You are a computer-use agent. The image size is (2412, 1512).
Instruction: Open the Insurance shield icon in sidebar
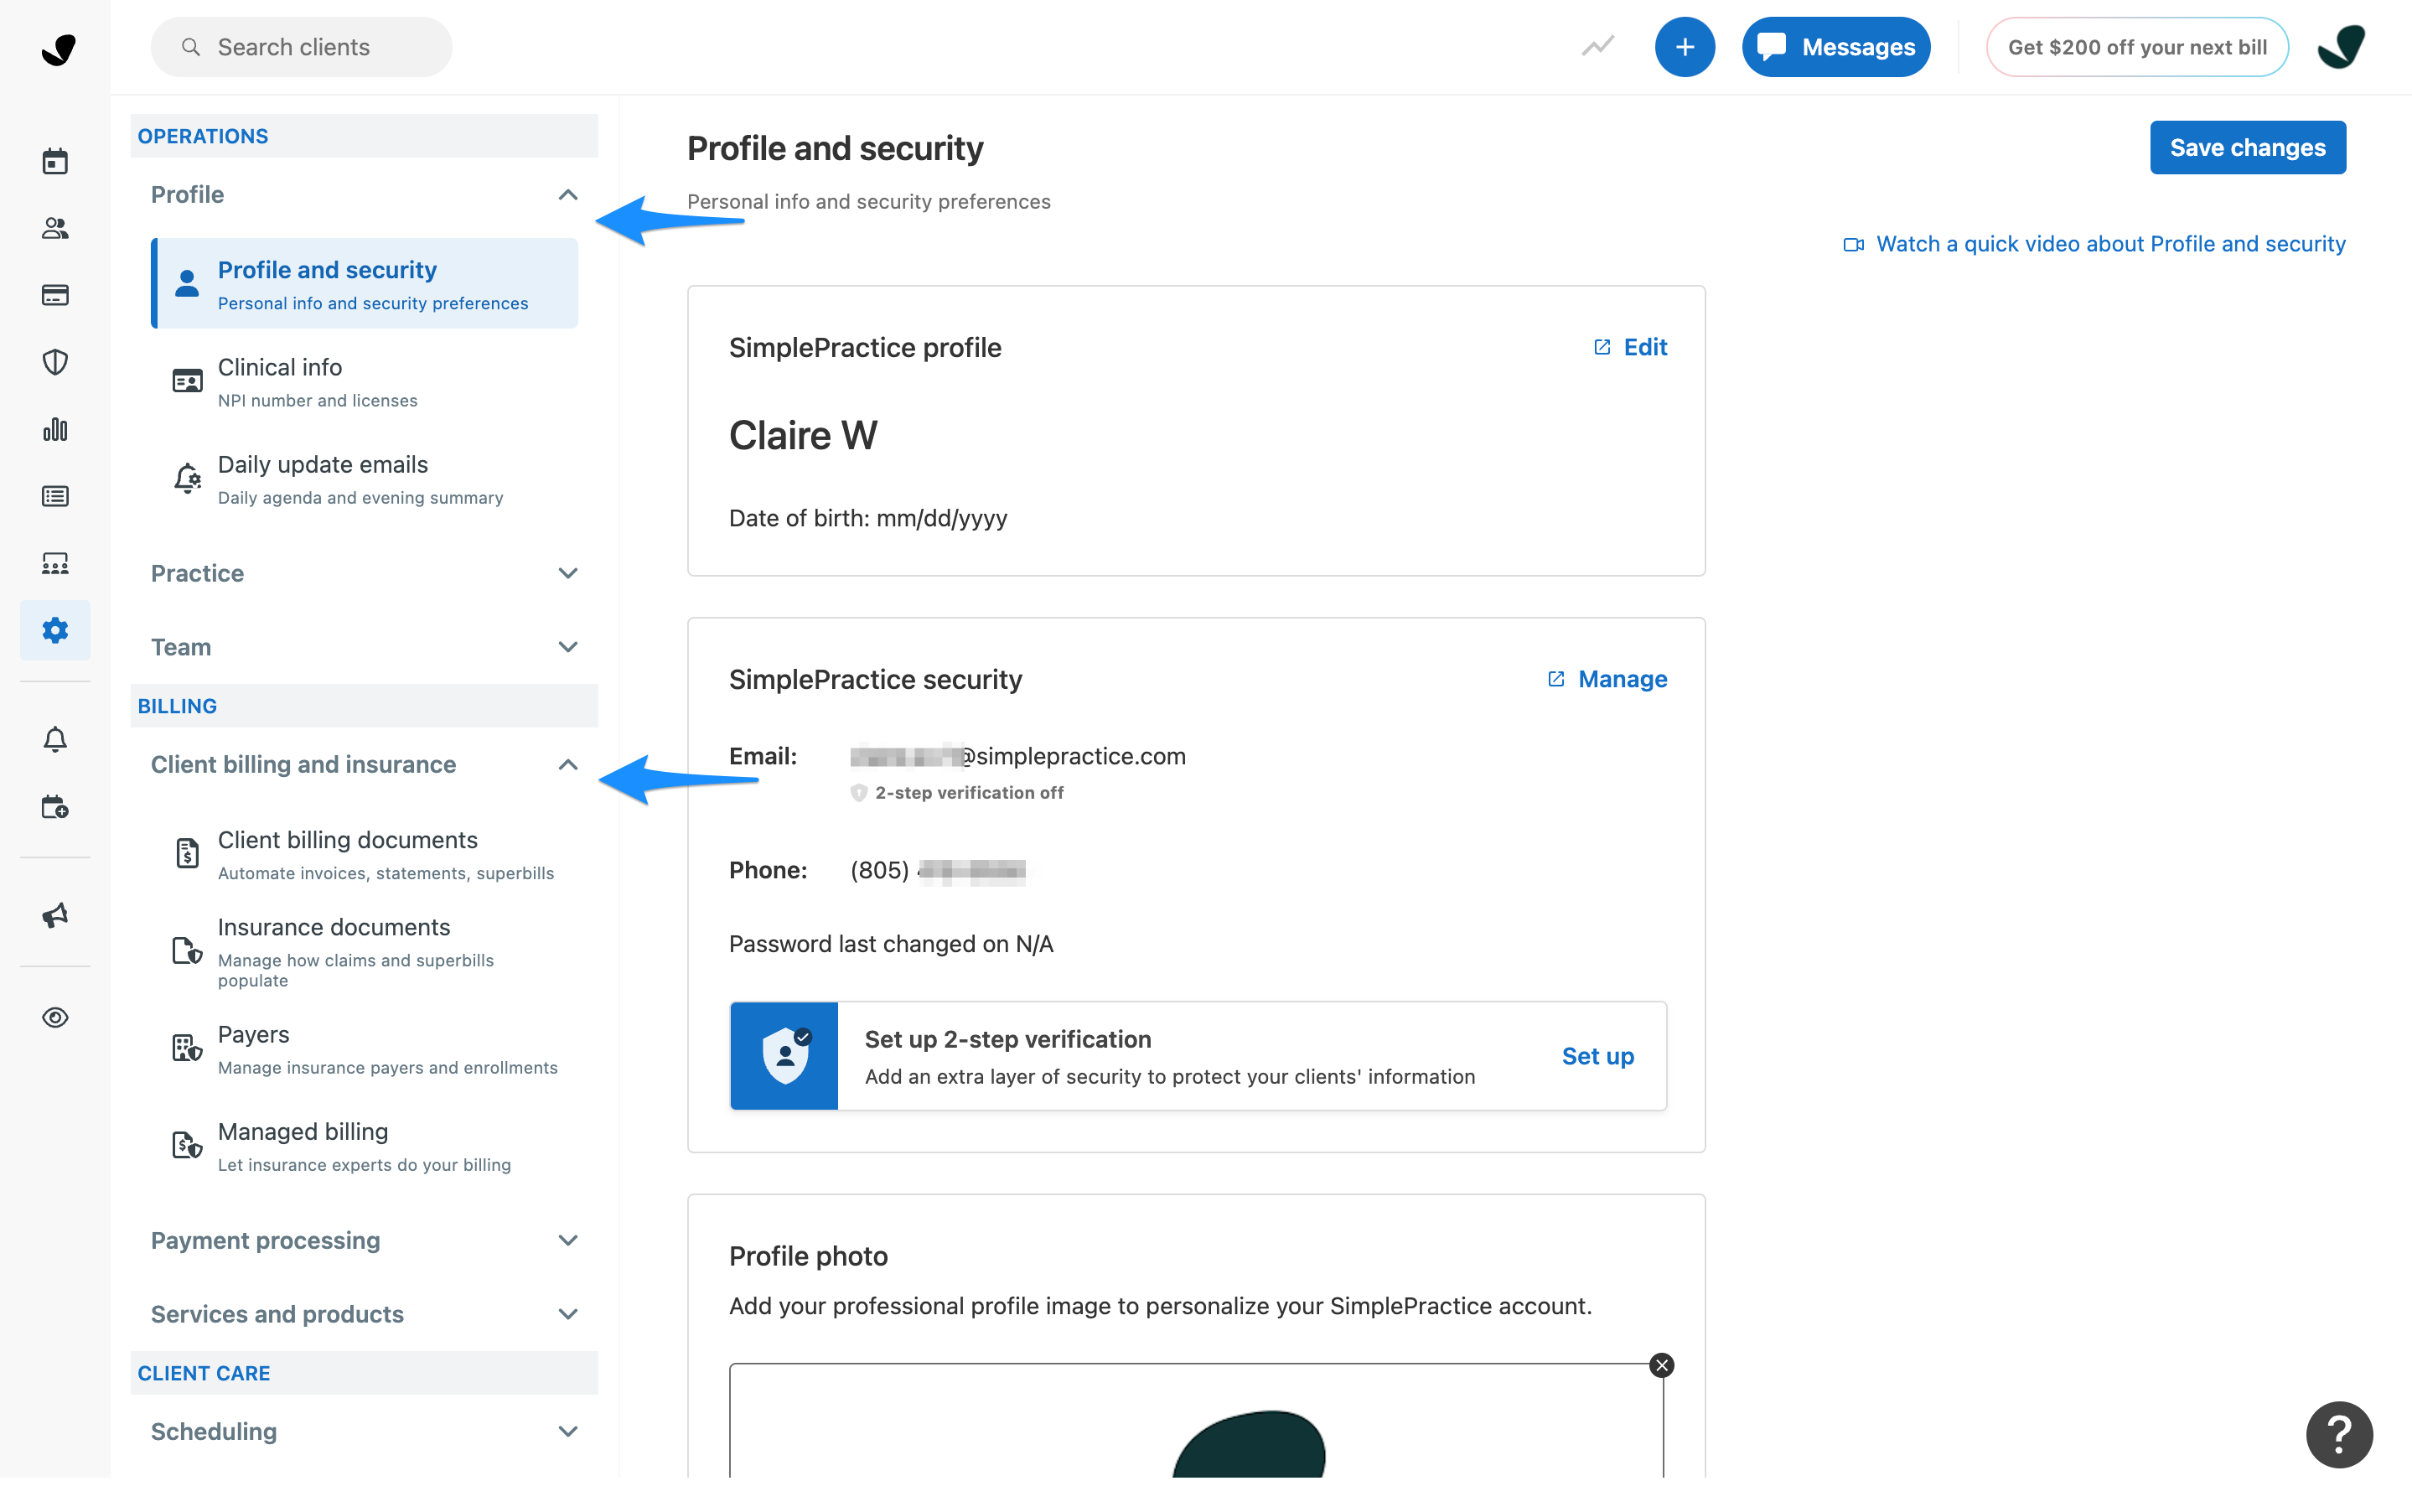coord(55,362)
